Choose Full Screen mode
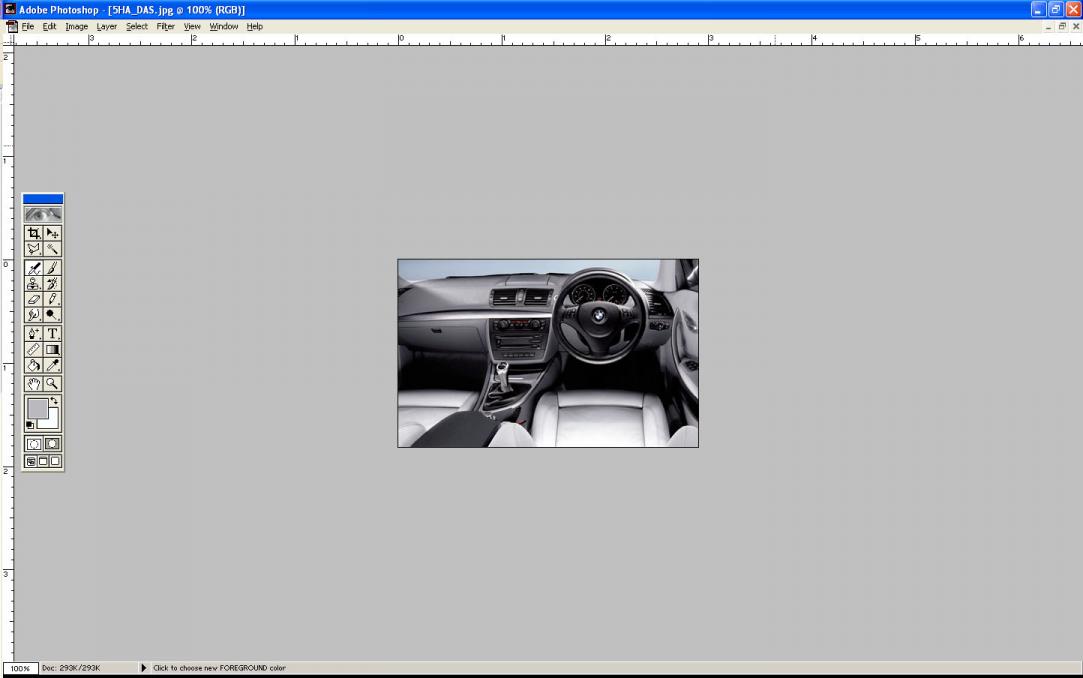 click(x=55, y=461)
